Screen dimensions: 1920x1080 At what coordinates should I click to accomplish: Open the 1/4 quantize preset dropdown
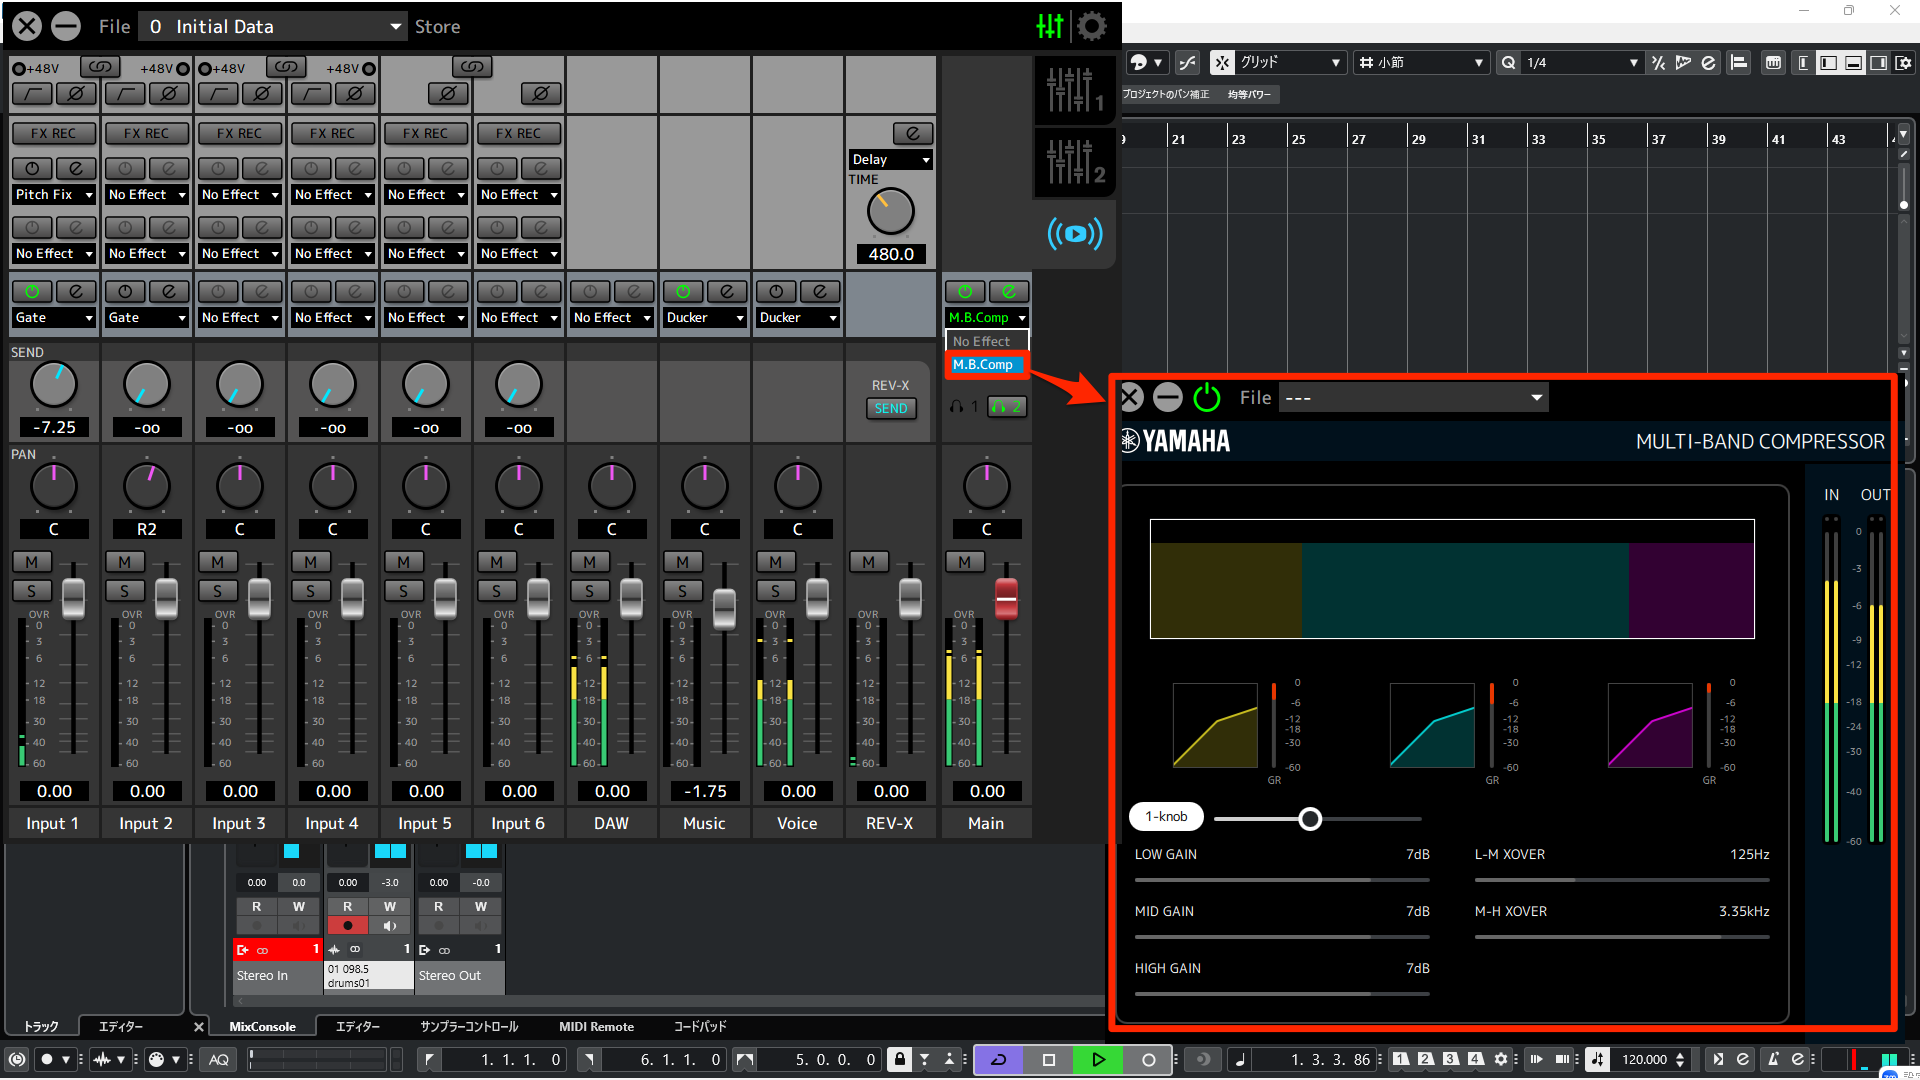1581,62
